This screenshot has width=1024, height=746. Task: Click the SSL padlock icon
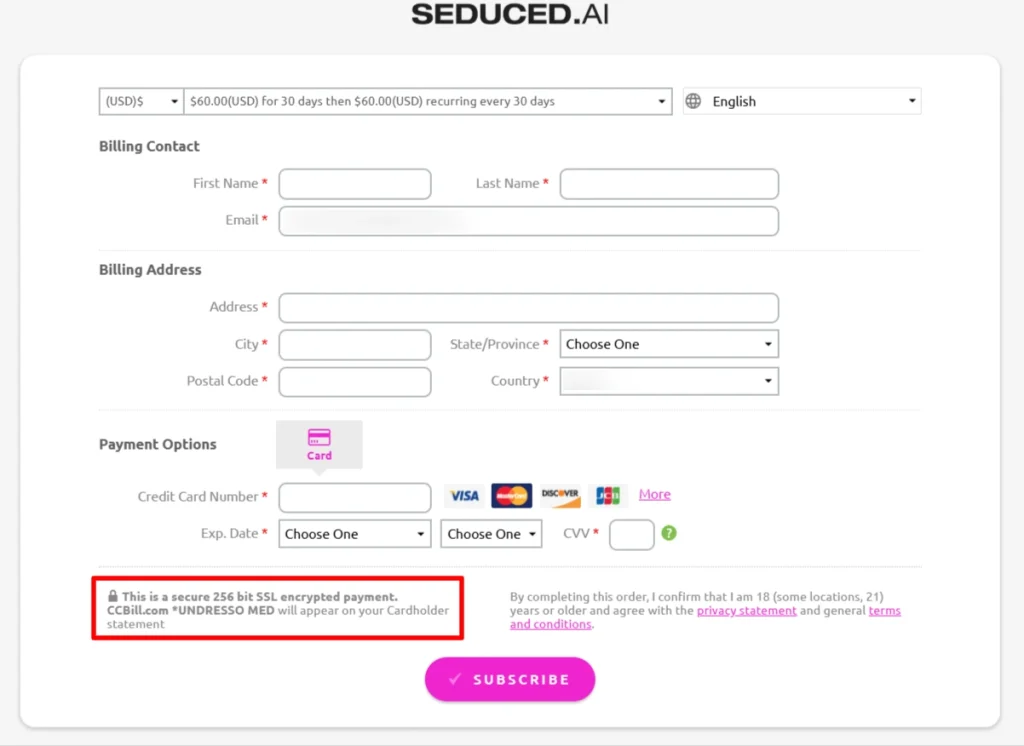[113, 595]
